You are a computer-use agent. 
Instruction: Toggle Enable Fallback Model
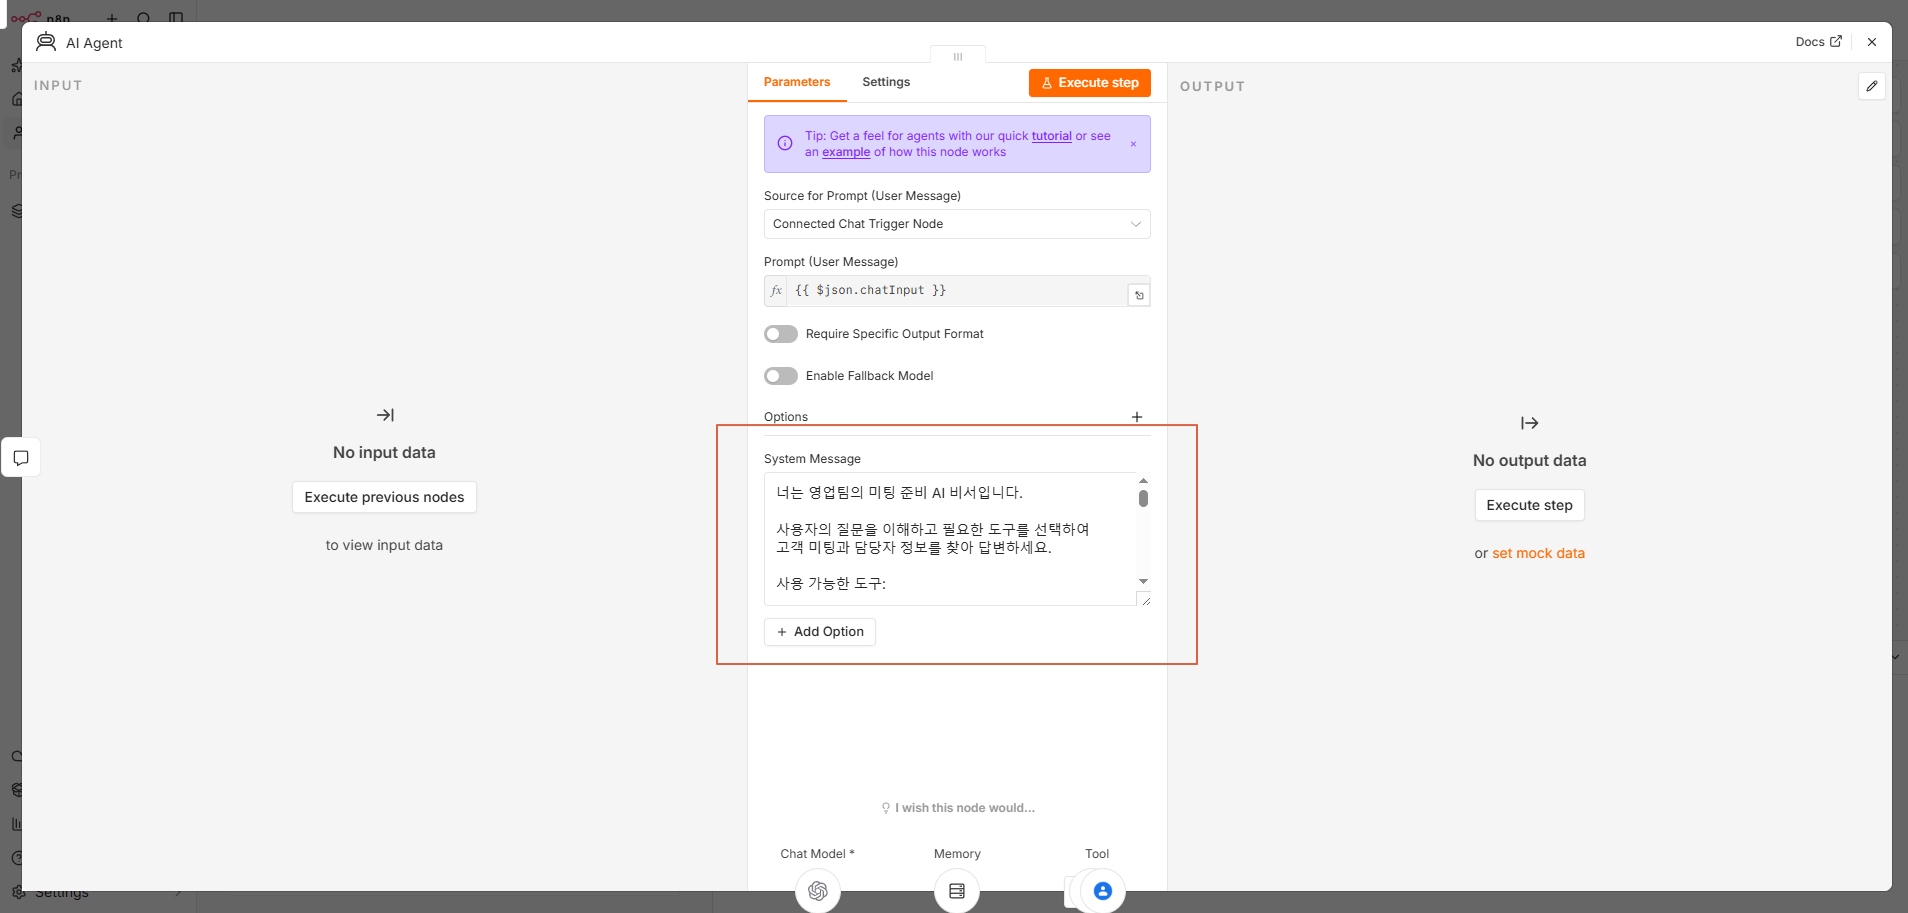[x=781, y=376]
